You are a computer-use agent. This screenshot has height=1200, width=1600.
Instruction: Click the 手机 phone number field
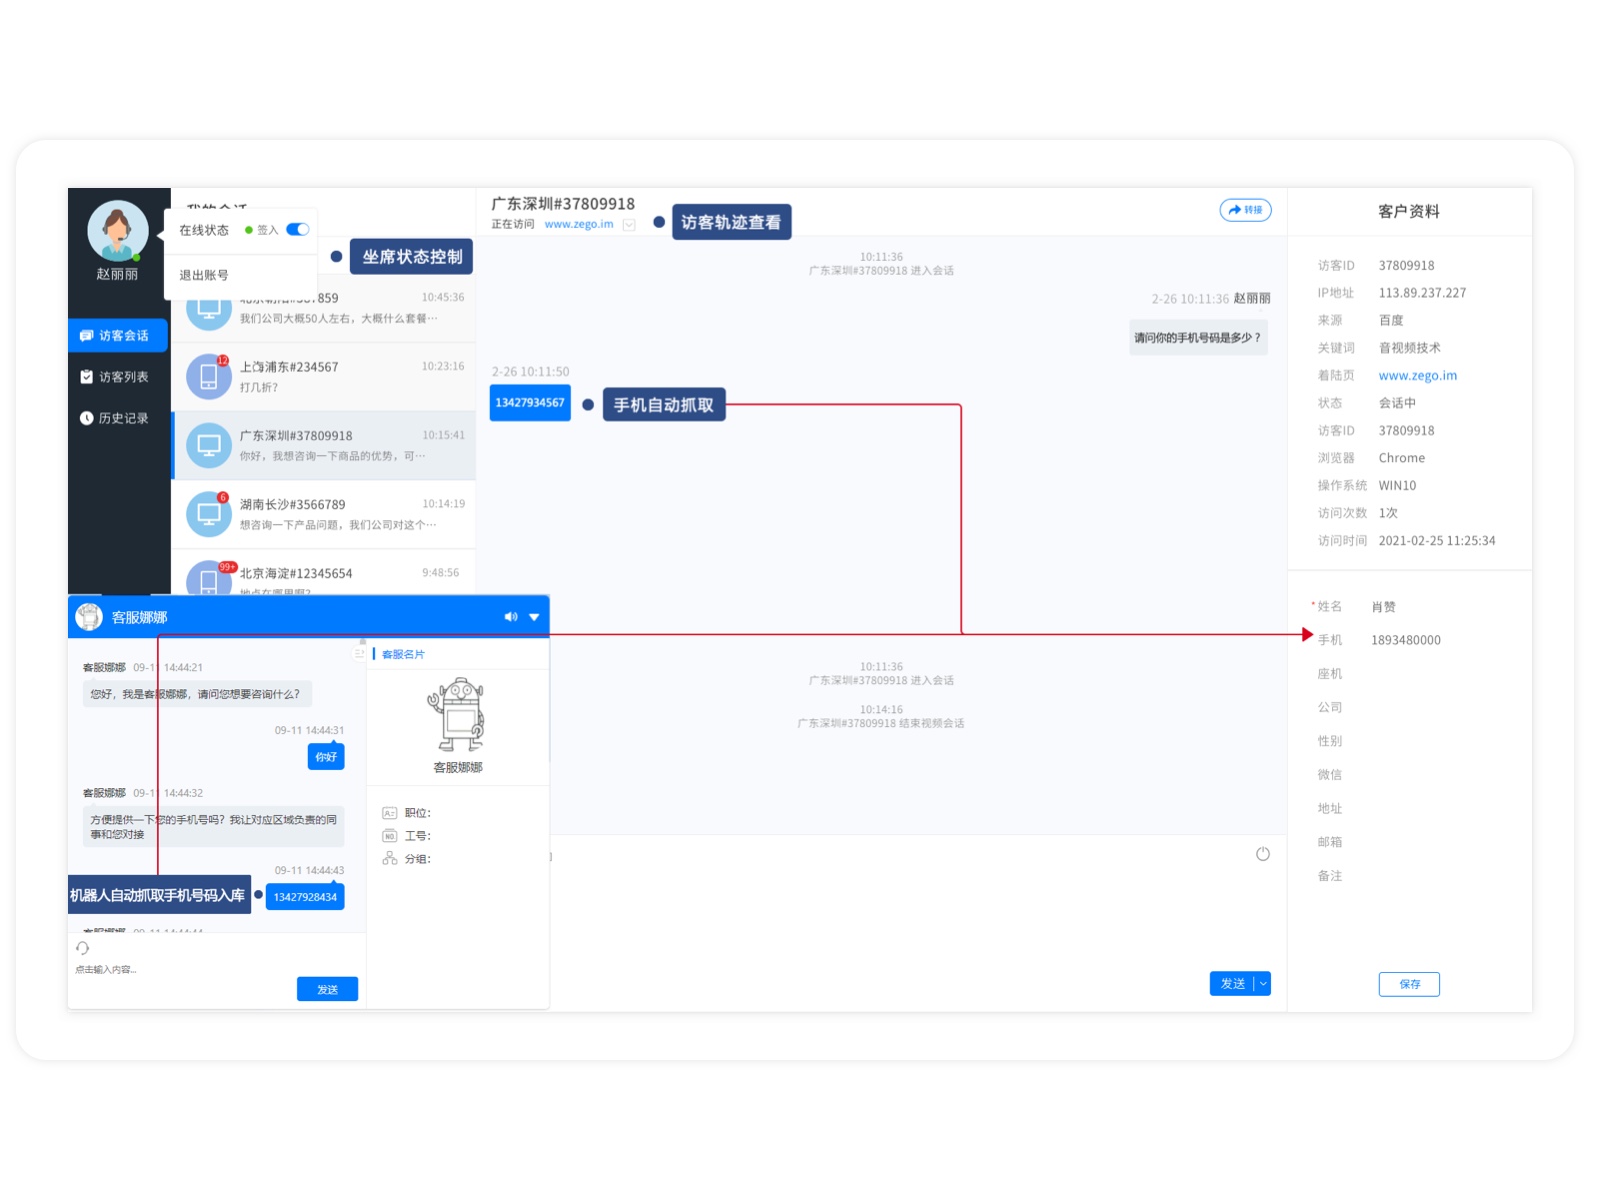[x=1406, y=640]
